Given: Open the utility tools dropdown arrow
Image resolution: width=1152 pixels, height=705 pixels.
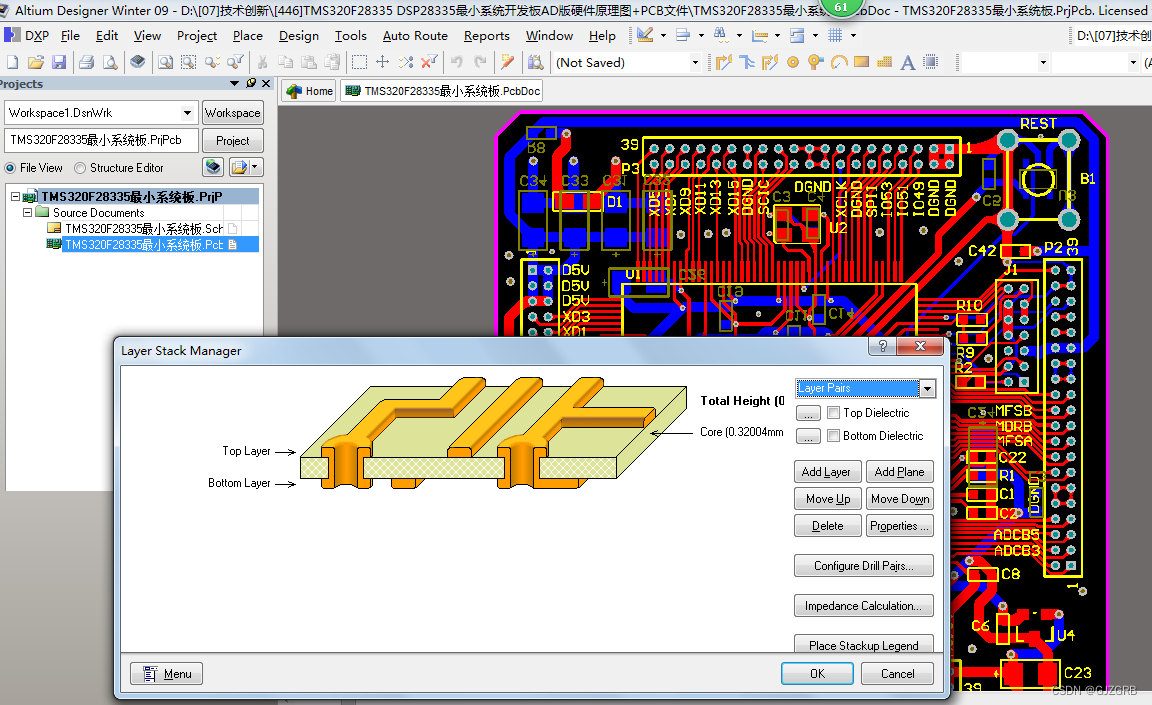Looking at the screenshot, I should (x=663, y=35).
